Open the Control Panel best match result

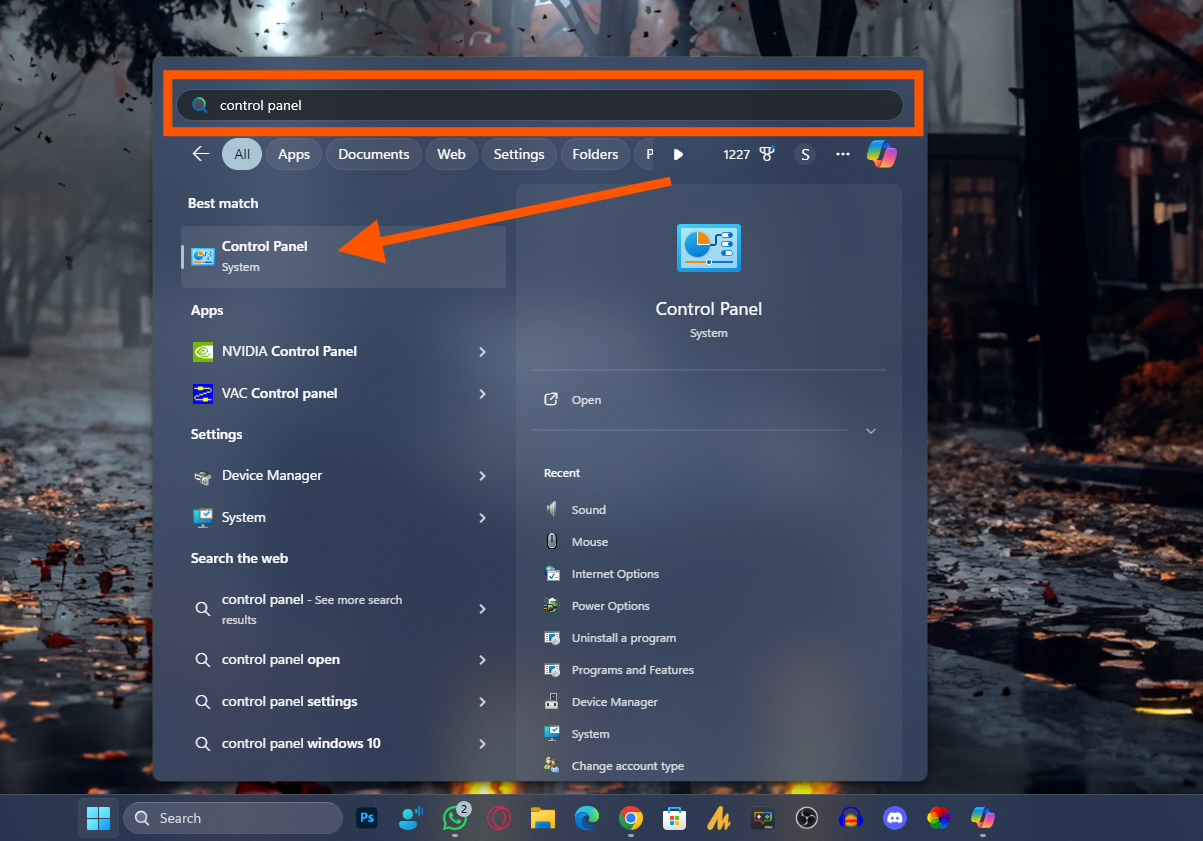pos(343,257)
